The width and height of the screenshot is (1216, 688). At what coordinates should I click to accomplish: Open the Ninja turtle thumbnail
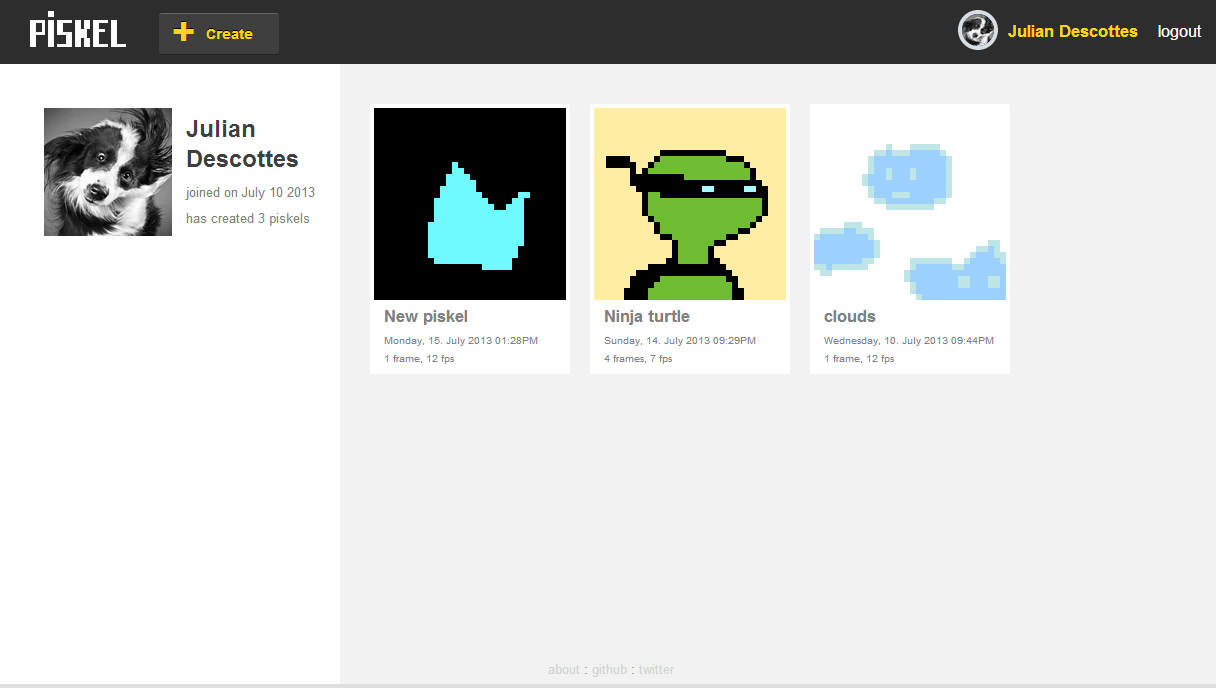[x=690, y=204]
